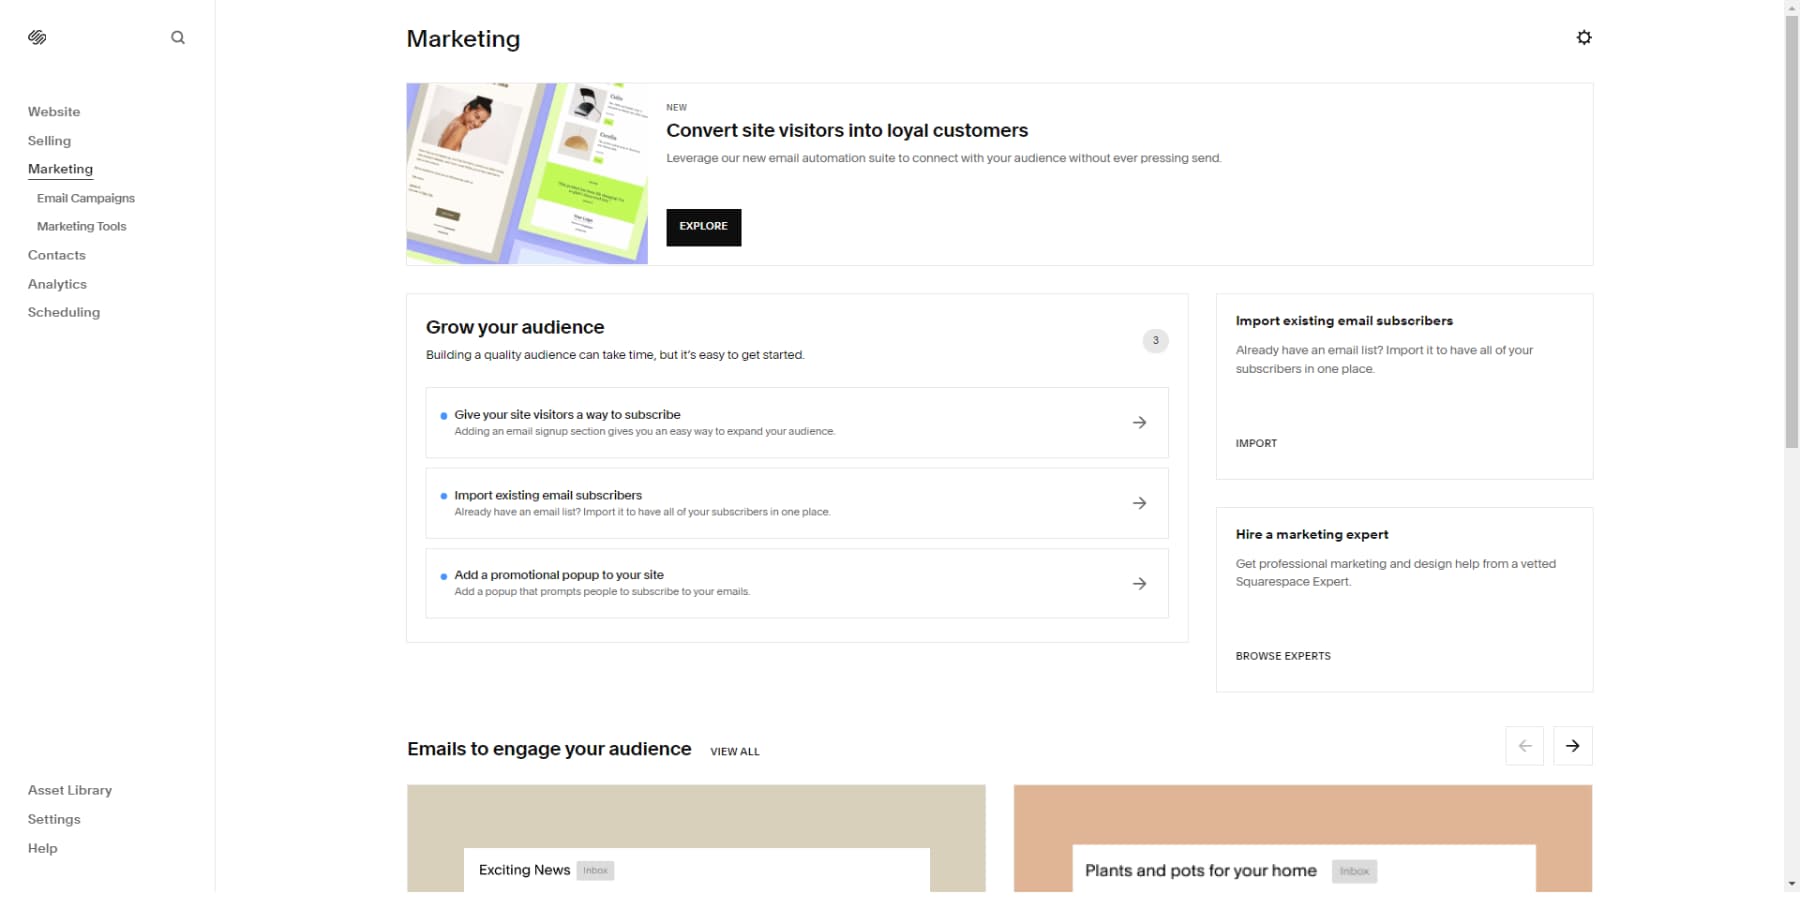Viewport: 1800px width, 900px height.
Task: Click the carousel back arrow
Action: pos(1524,745)
